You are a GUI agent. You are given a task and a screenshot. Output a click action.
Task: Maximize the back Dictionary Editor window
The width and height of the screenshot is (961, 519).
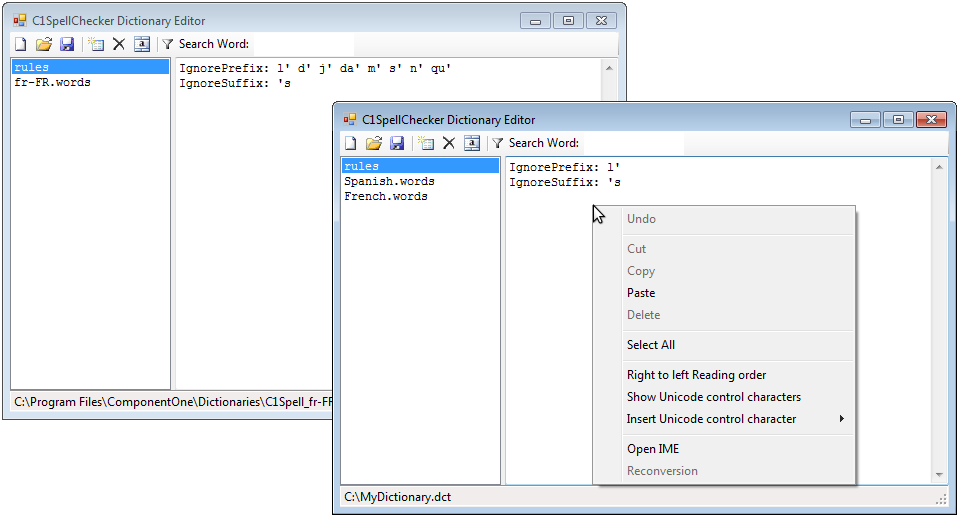569,21
